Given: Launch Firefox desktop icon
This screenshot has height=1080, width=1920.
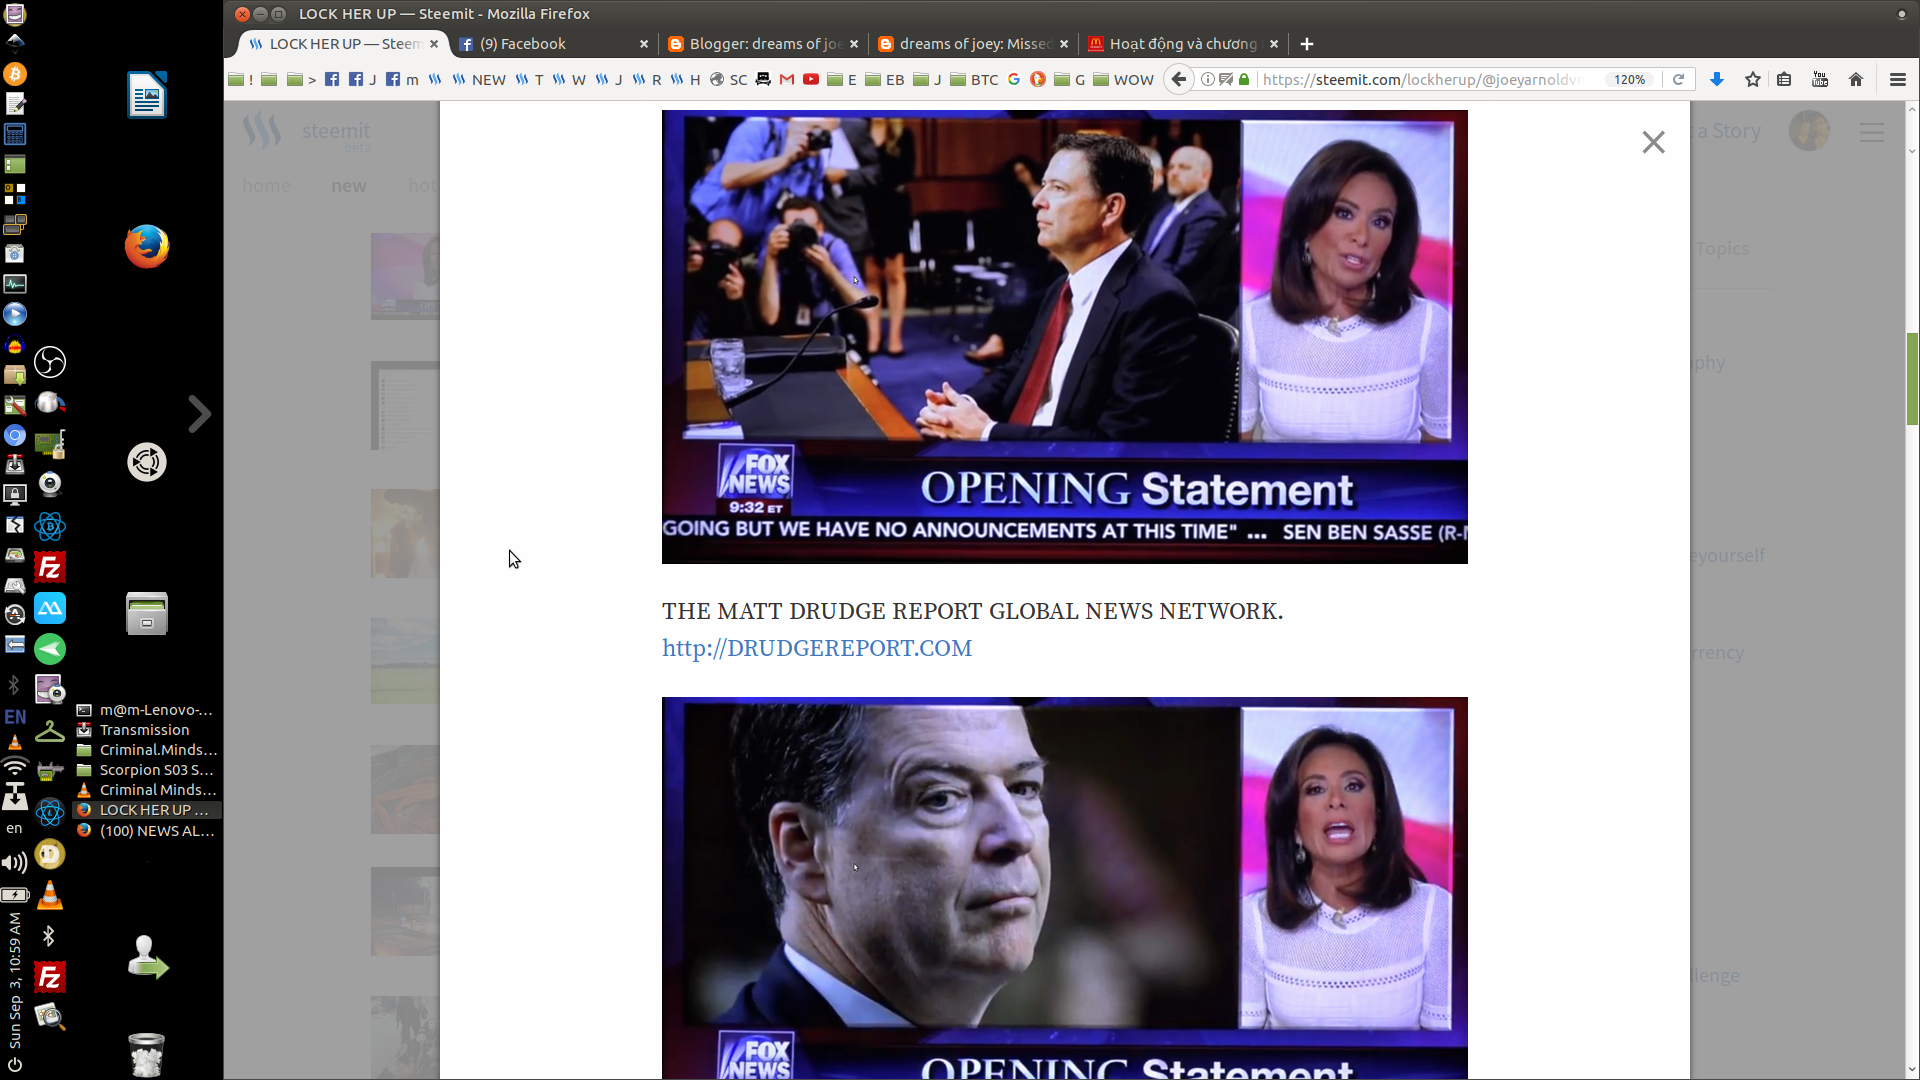Looking at the screenshot, I should click(147, 246).
